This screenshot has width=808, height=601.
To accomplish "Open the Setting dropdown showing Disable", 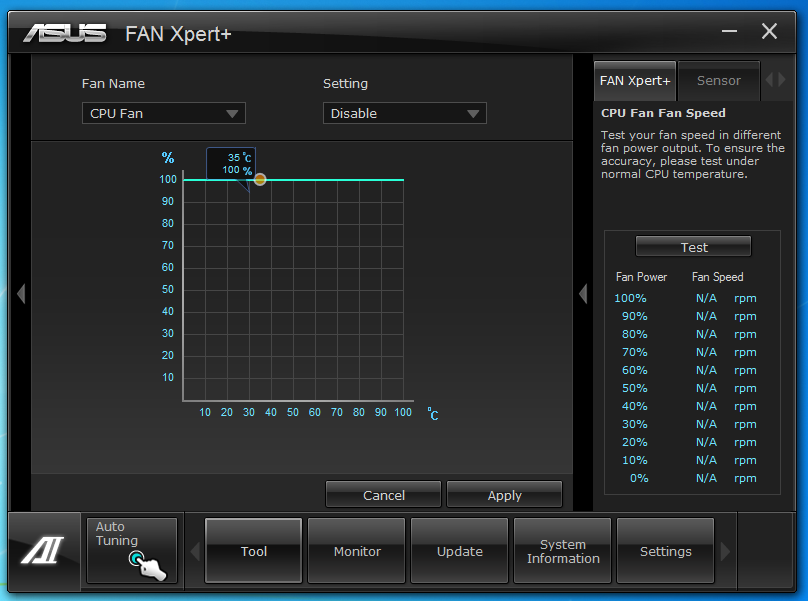I will (x=405, y=113).
